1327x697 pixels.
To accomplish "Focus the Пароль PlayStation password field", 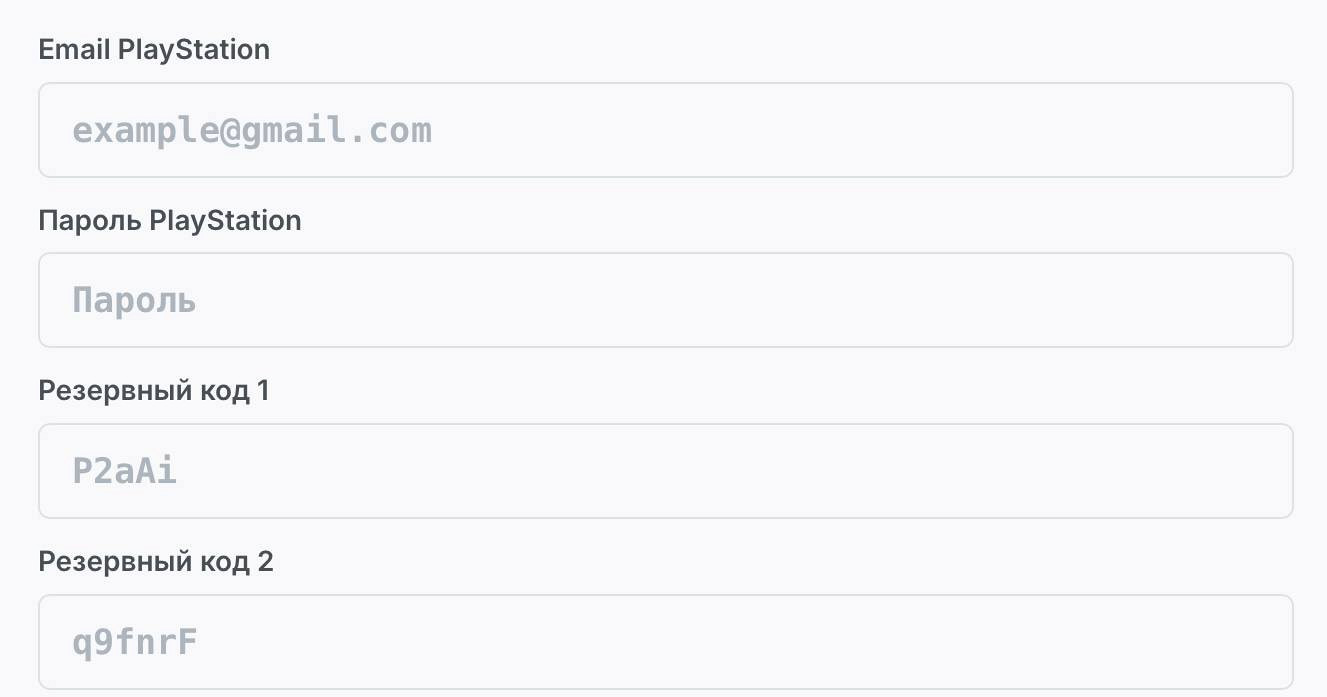I will pyautogui.click(x=666, y=300).
